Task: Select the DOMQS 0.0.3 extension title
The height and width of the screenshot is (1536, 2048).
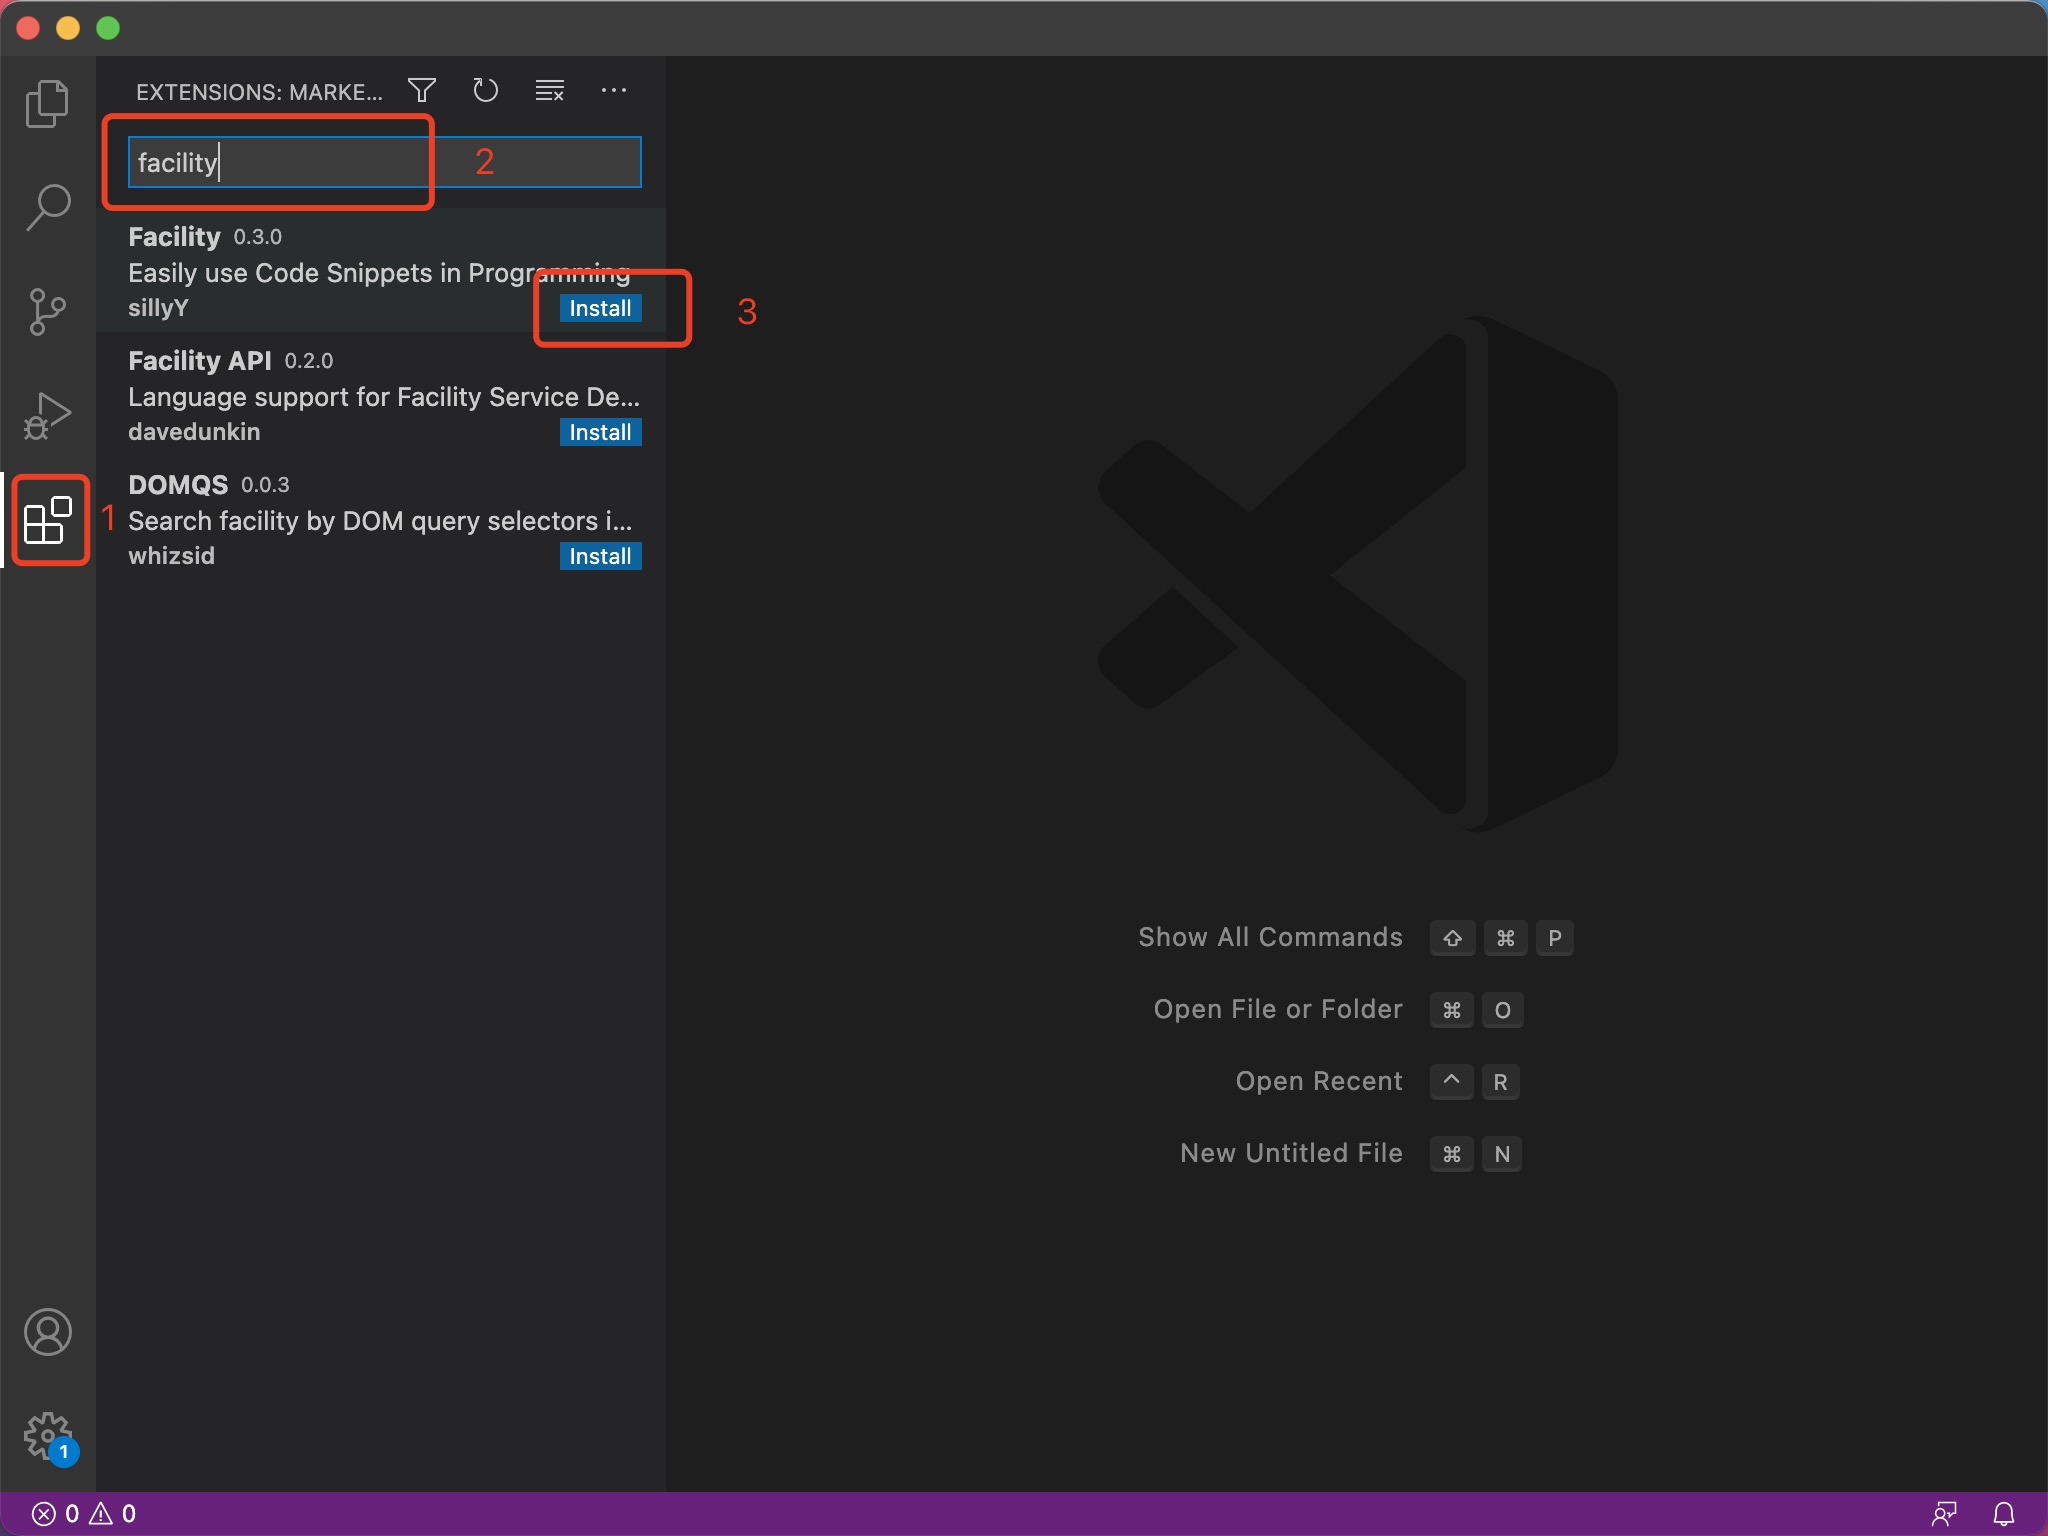Action: (178, 485)
